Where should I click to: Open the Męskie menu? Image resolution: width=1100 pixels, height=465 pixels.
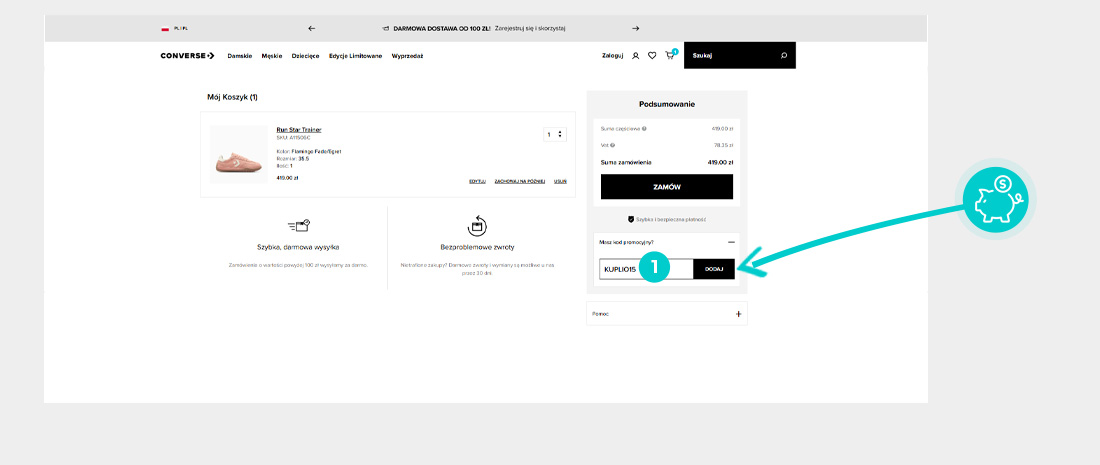tap(271, 56)
